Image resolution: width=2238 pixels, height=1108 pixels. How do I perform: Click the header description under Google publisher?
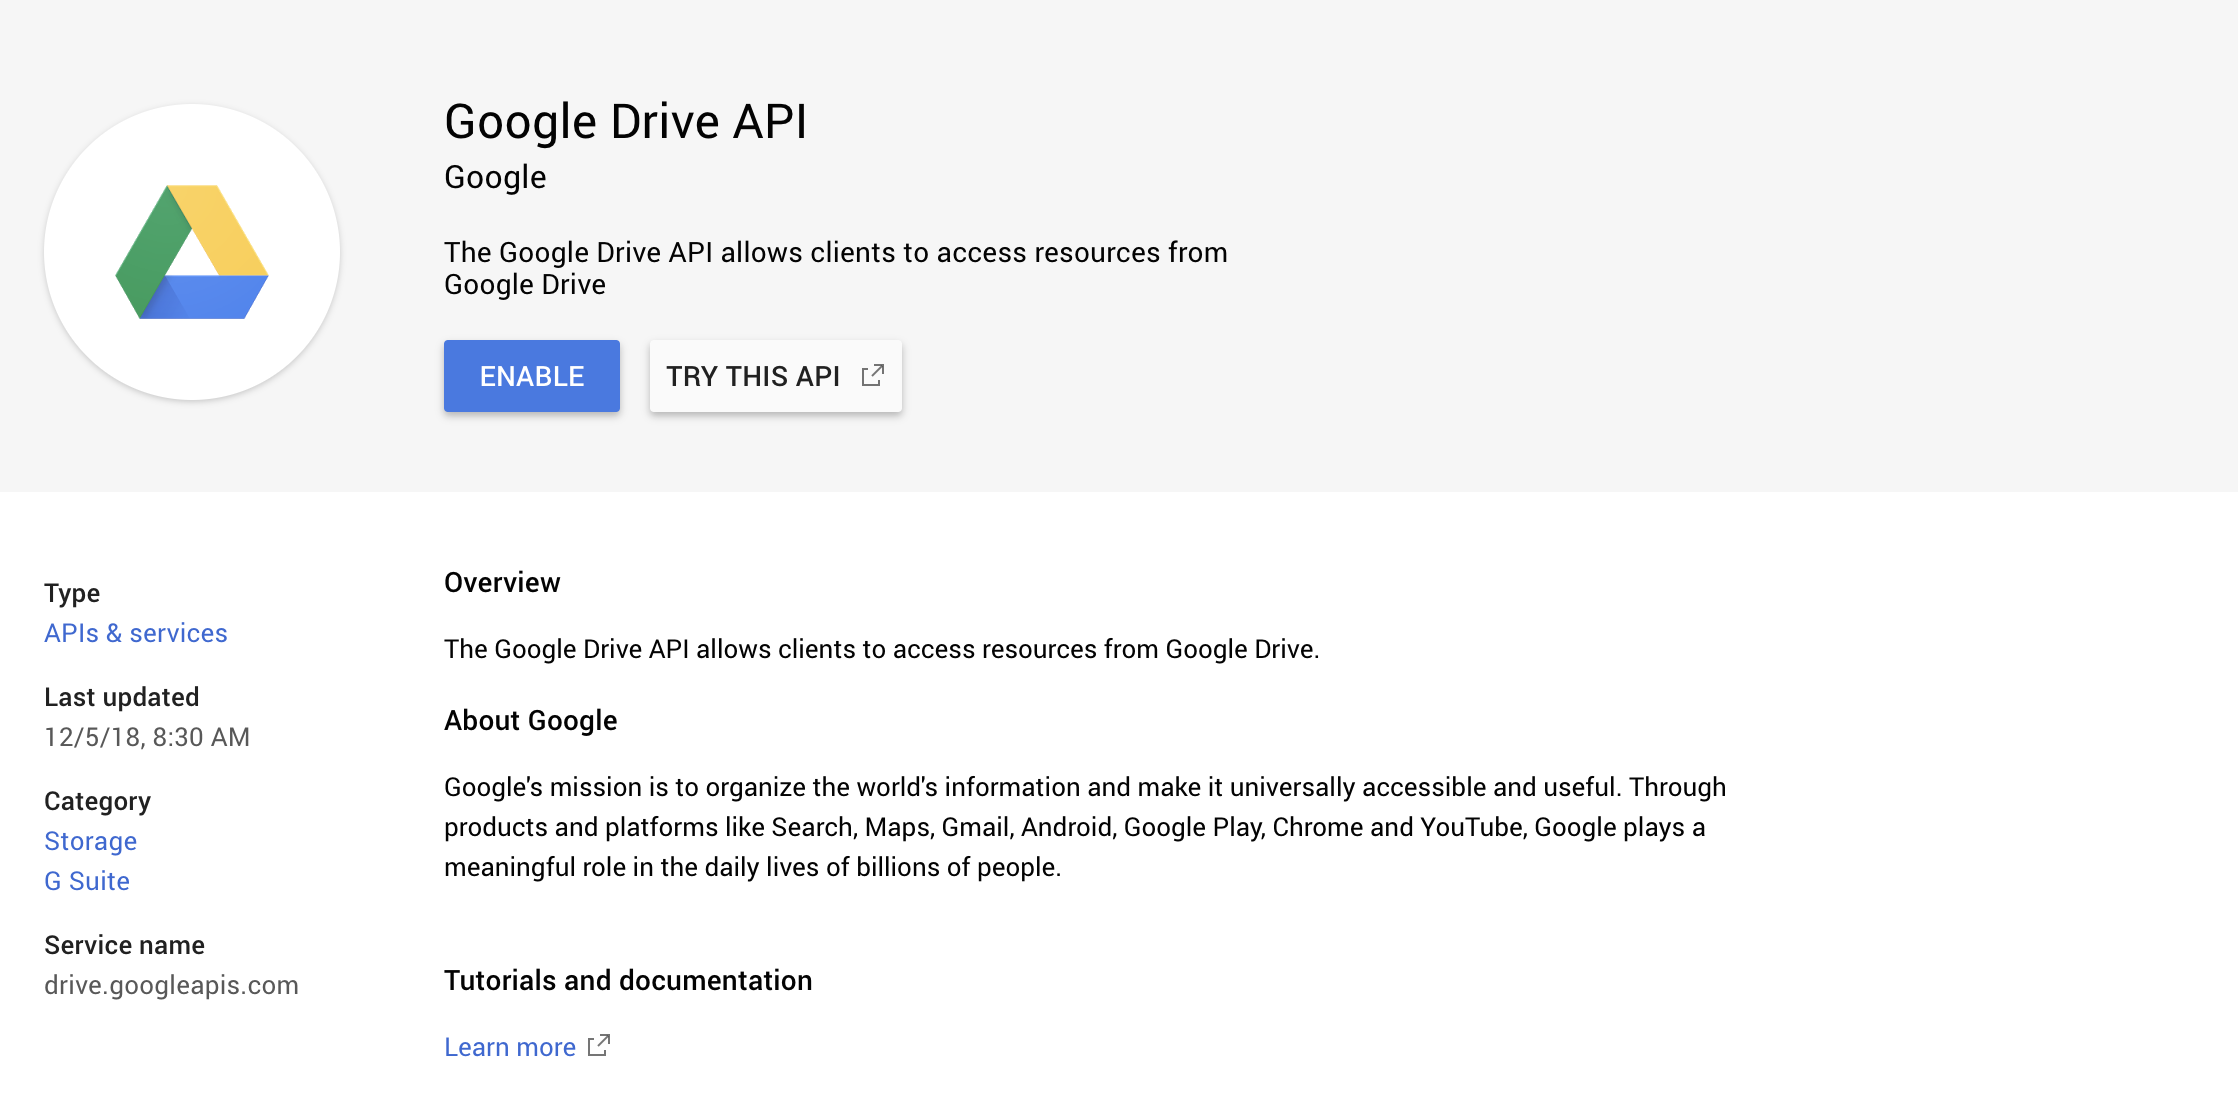[x=836, y=268]
